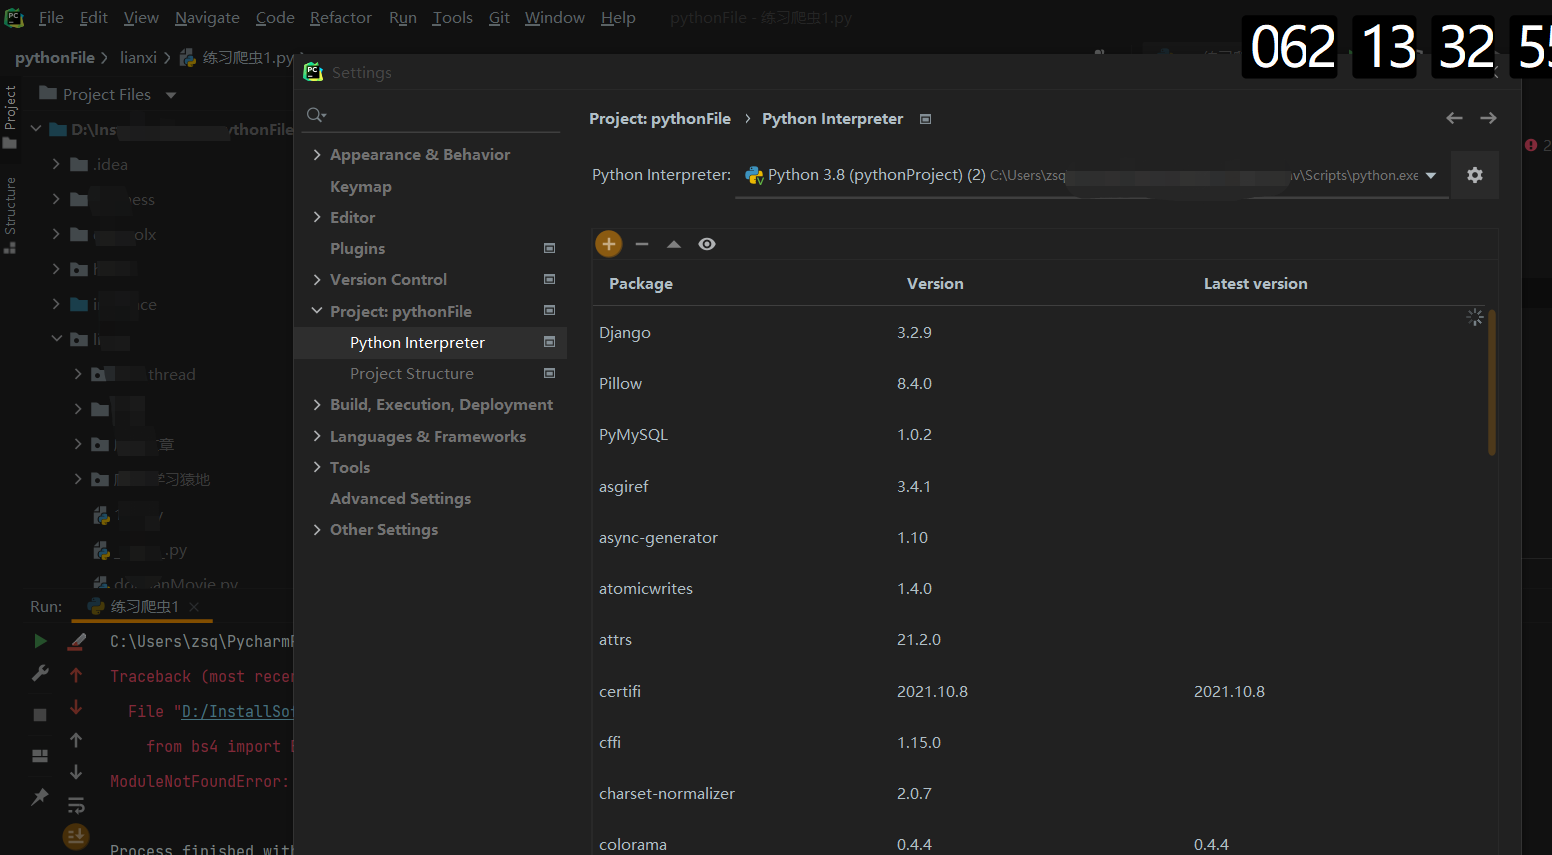Open run configuration settings wrench icon

(x=40, y=673)
